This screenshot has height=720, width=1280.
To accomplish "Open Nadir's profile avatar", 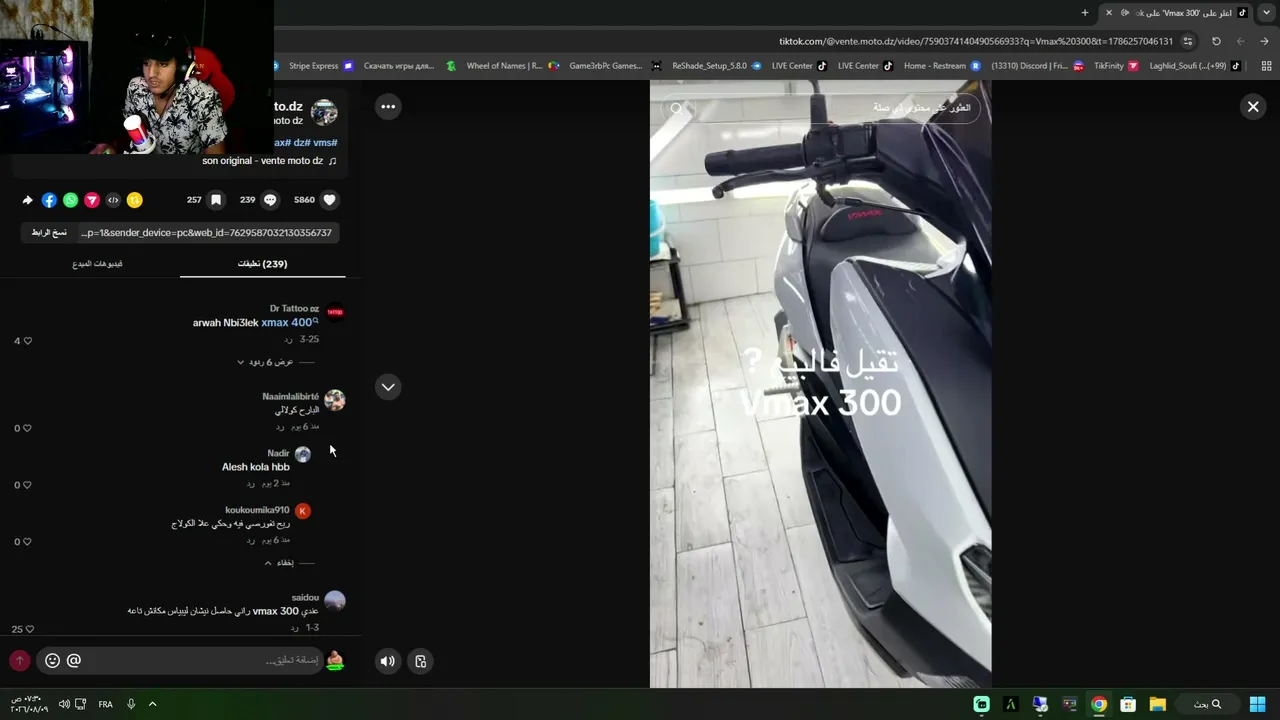I will (303, 454).
